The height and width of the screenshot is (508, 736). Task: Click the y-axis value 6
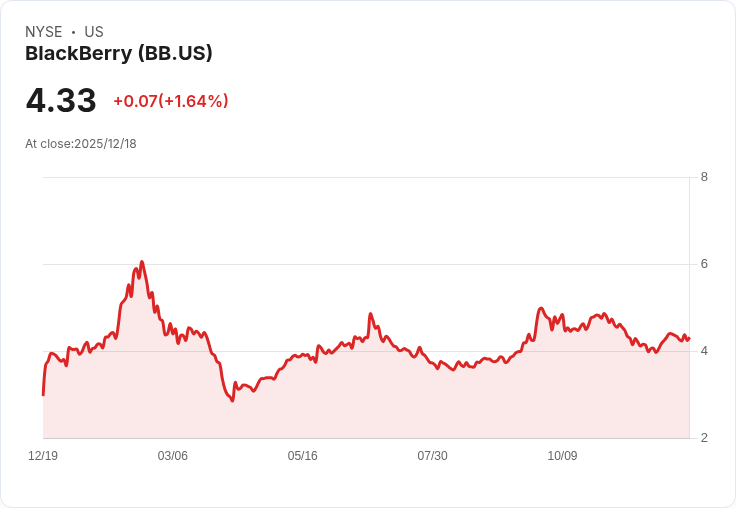[x=704, y=264]
